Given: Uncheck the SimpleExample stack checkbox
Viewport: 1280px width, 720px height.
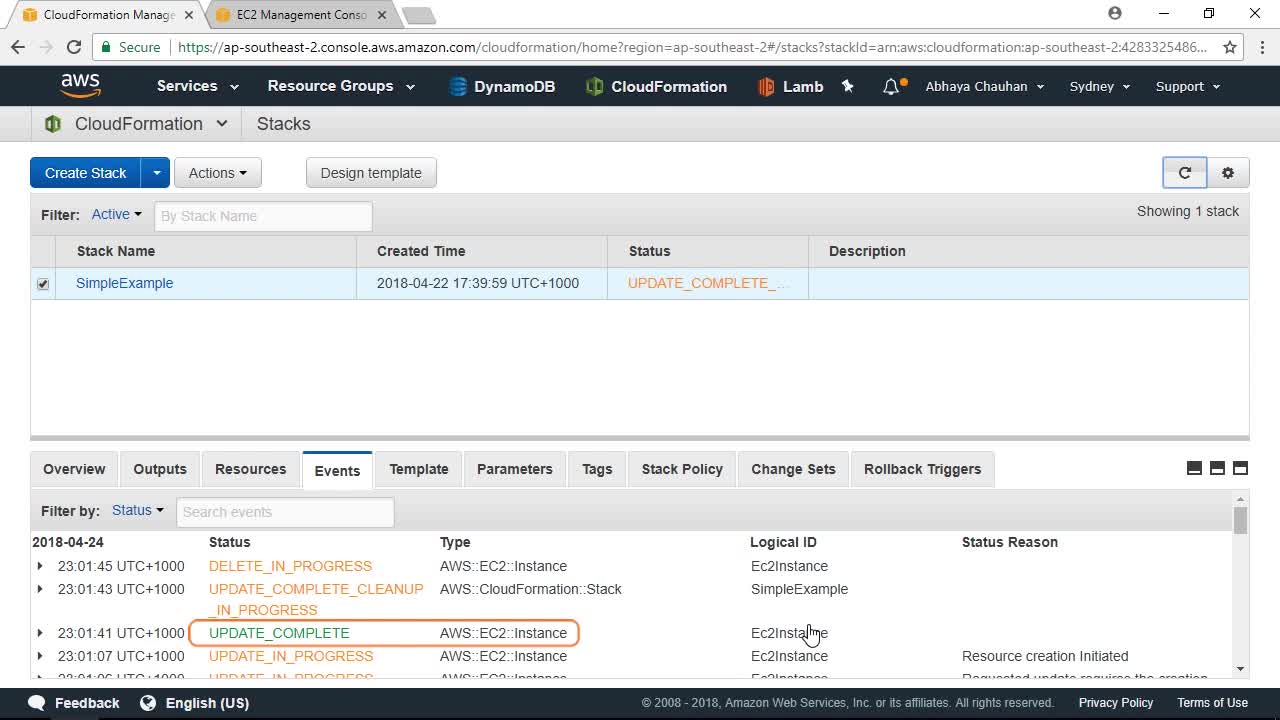Looking at the screenshot, I should 43,284.
